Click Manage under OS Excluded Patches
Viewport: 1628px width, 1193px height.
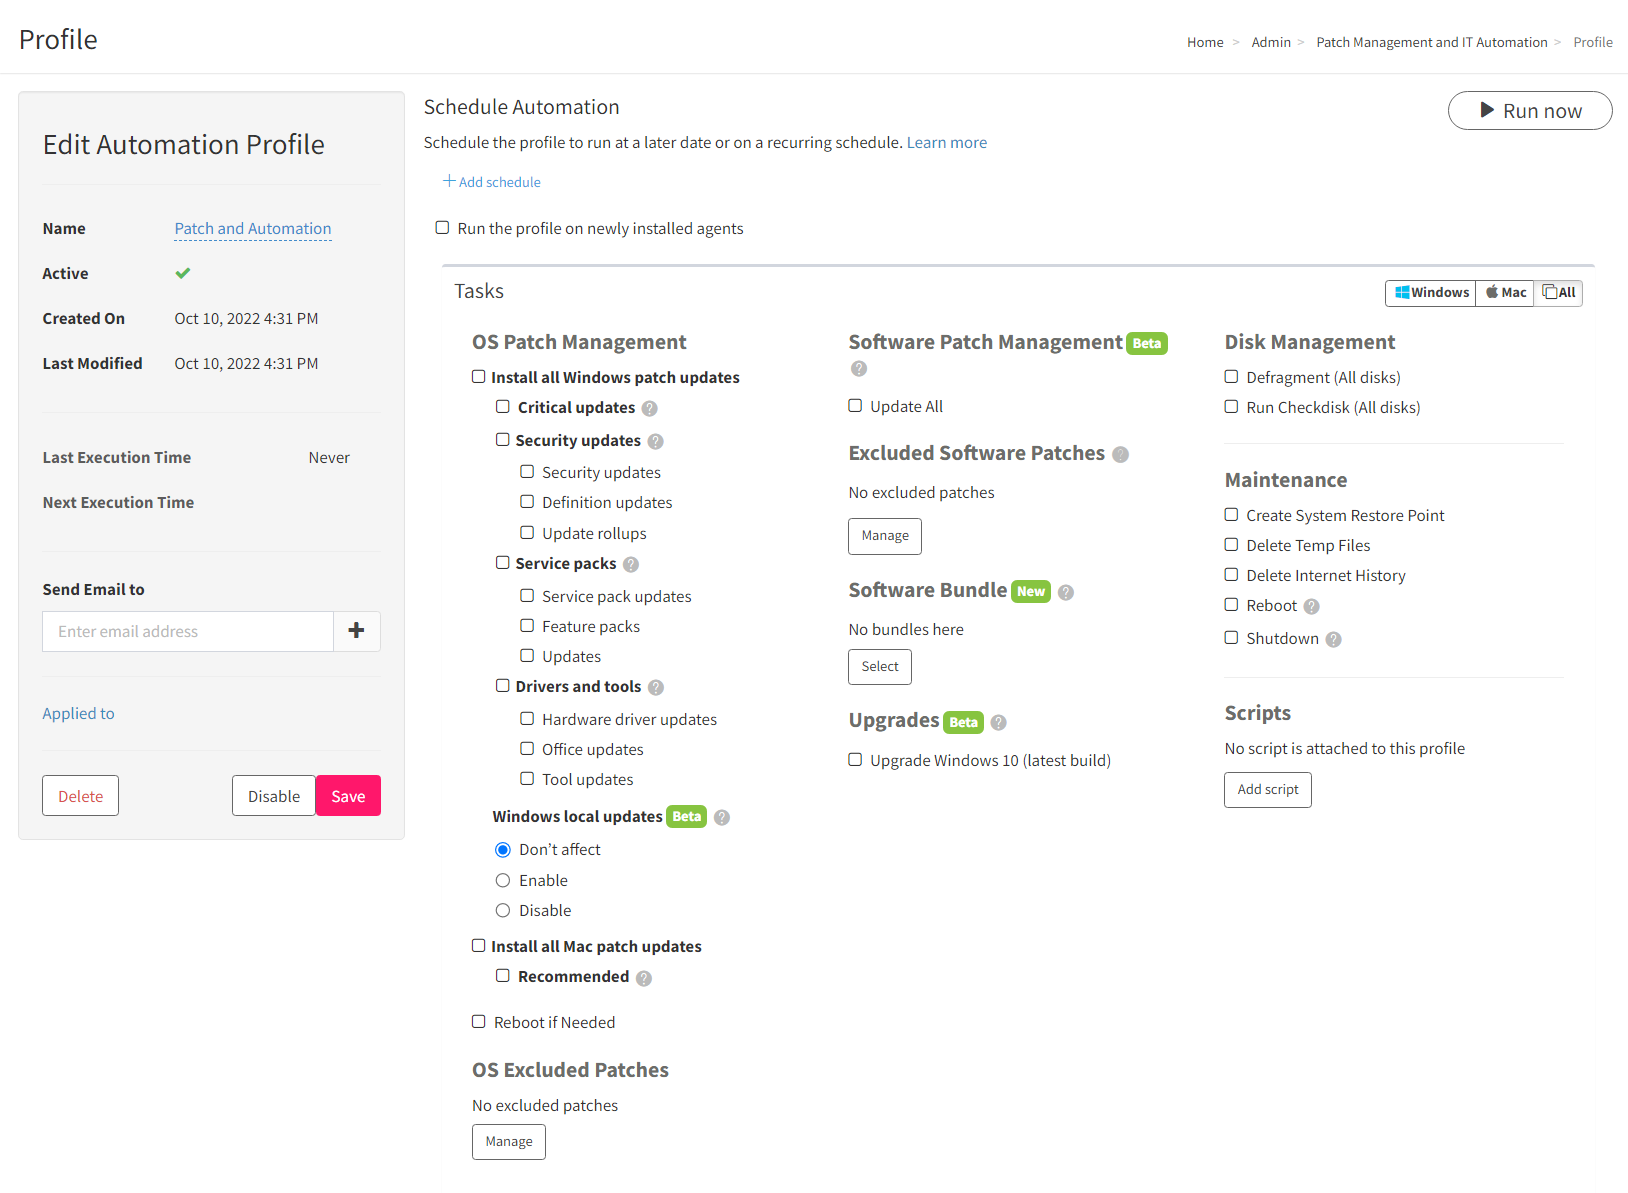point(509,1142)
